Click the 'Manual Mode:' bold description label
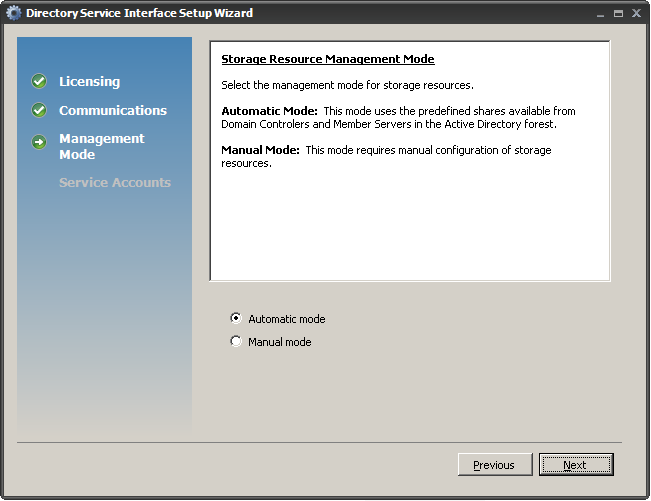Image resolution: width=651 pixels, height=501 pixels. [260, 150]
